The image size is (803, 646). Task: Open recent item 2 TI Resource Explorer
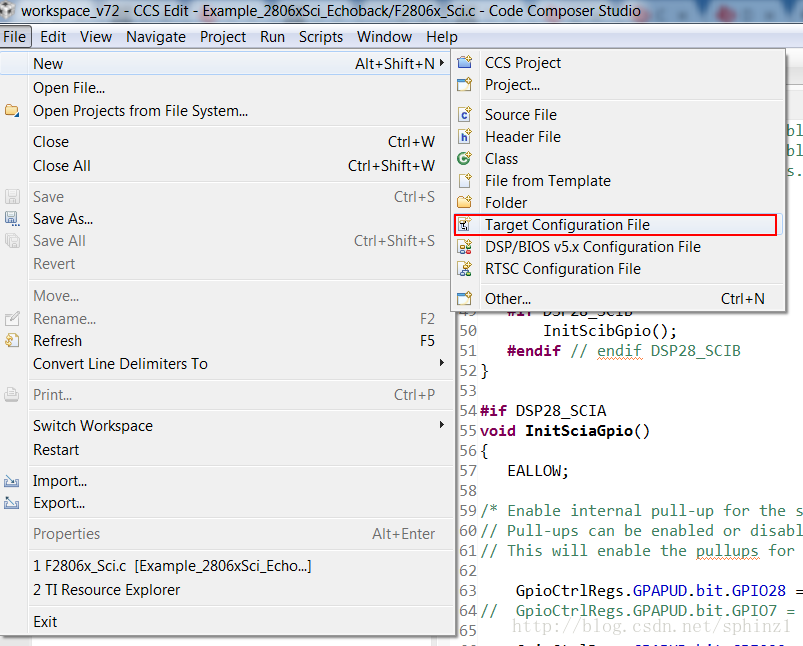tap(227, 590)
